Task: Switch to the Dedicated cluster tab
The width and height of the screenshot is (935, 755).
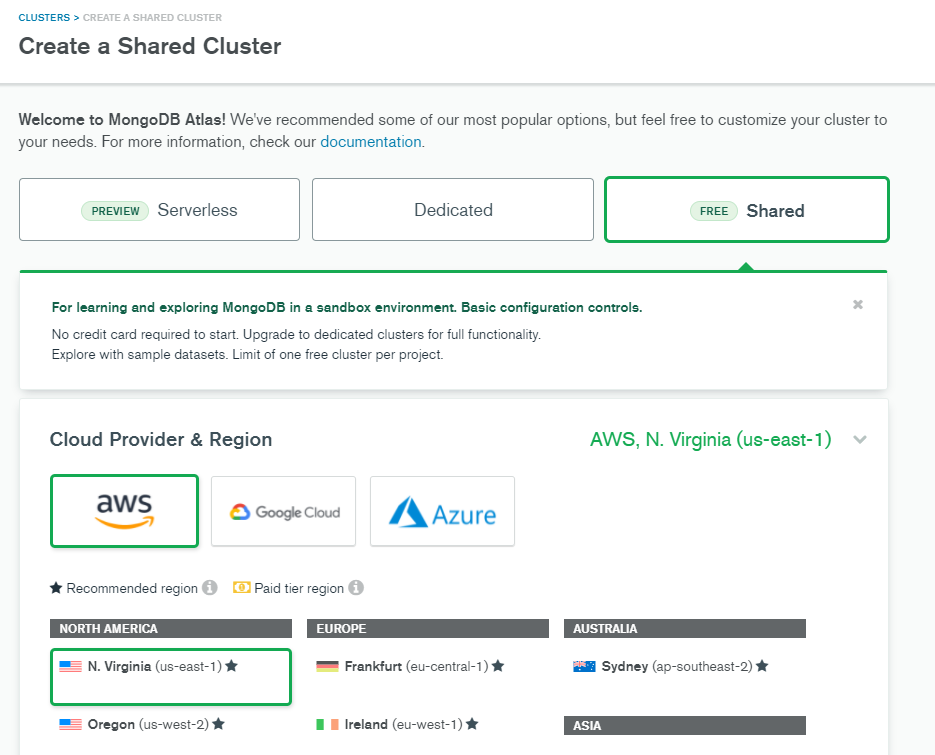Action: coord(453,210)
